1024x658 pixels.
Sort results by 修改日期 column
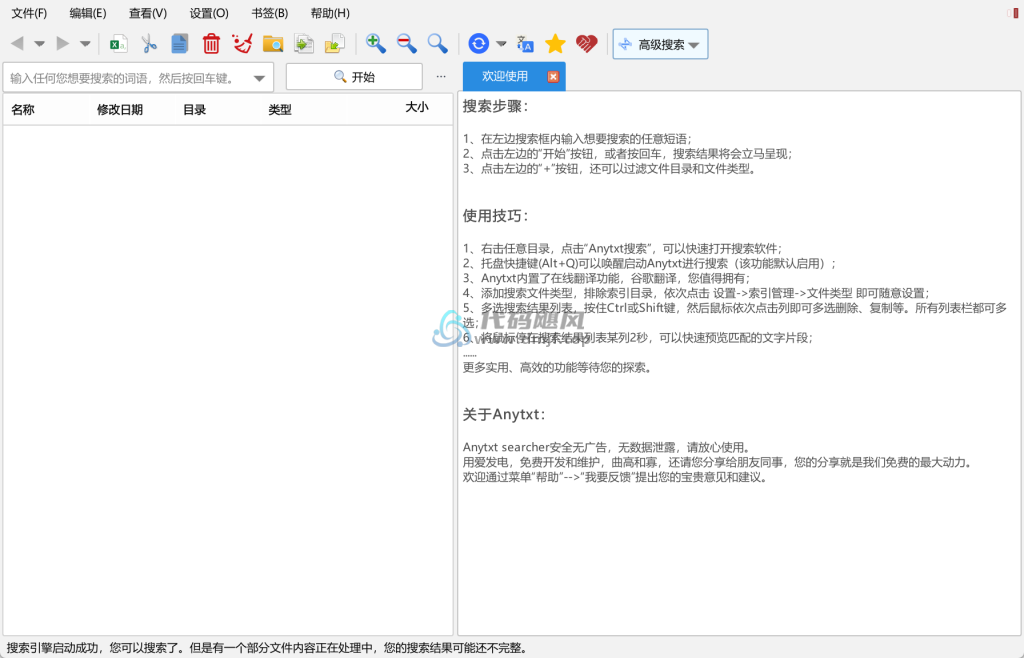click(120, 110)
